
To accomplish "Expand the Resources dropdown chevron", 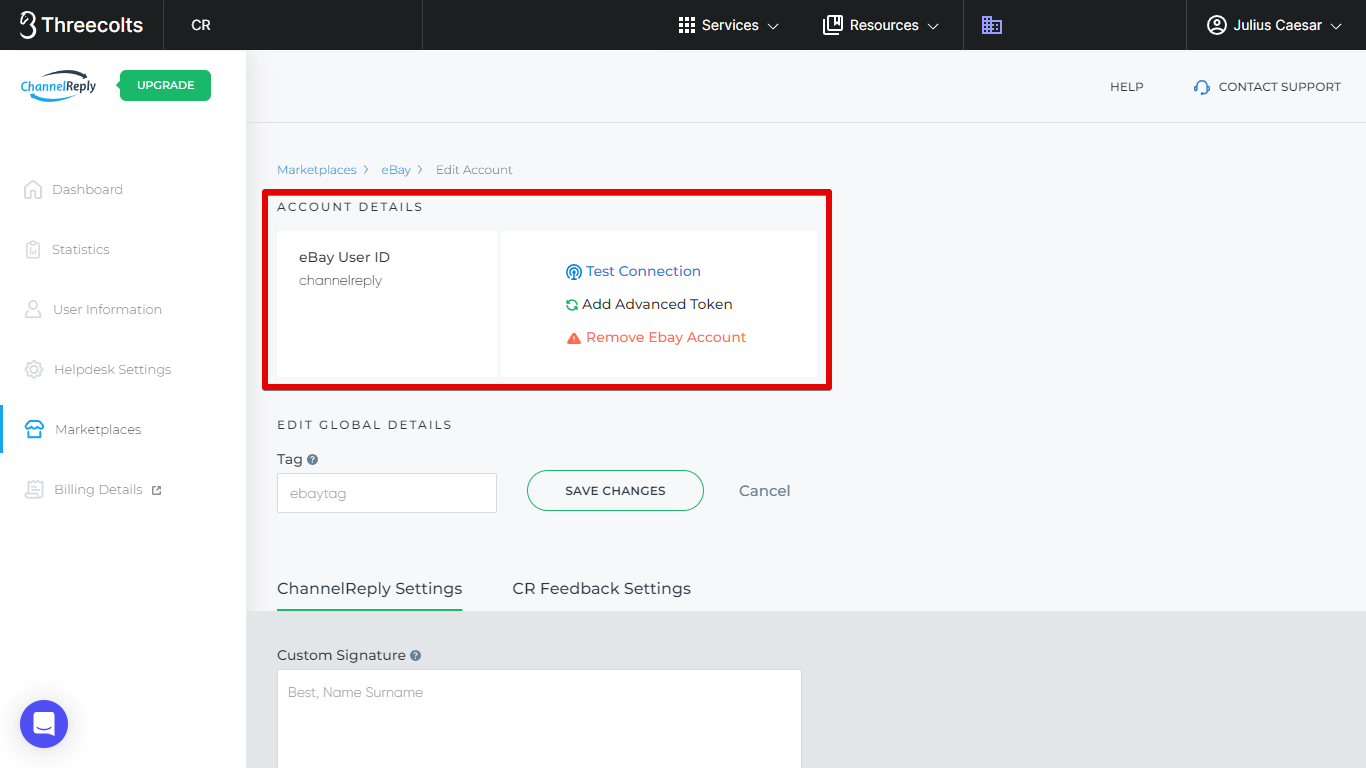I will (933, 26).
